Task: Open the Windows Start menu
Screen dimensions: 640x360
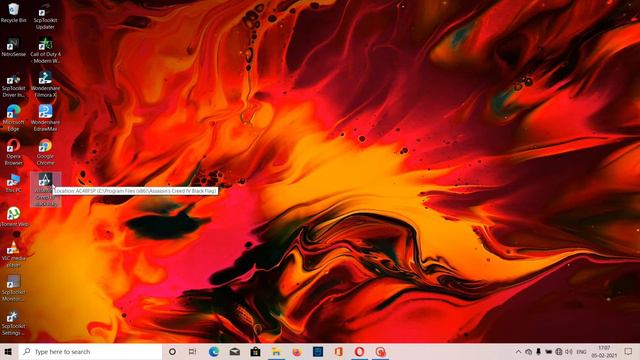Action: point(8,351)
